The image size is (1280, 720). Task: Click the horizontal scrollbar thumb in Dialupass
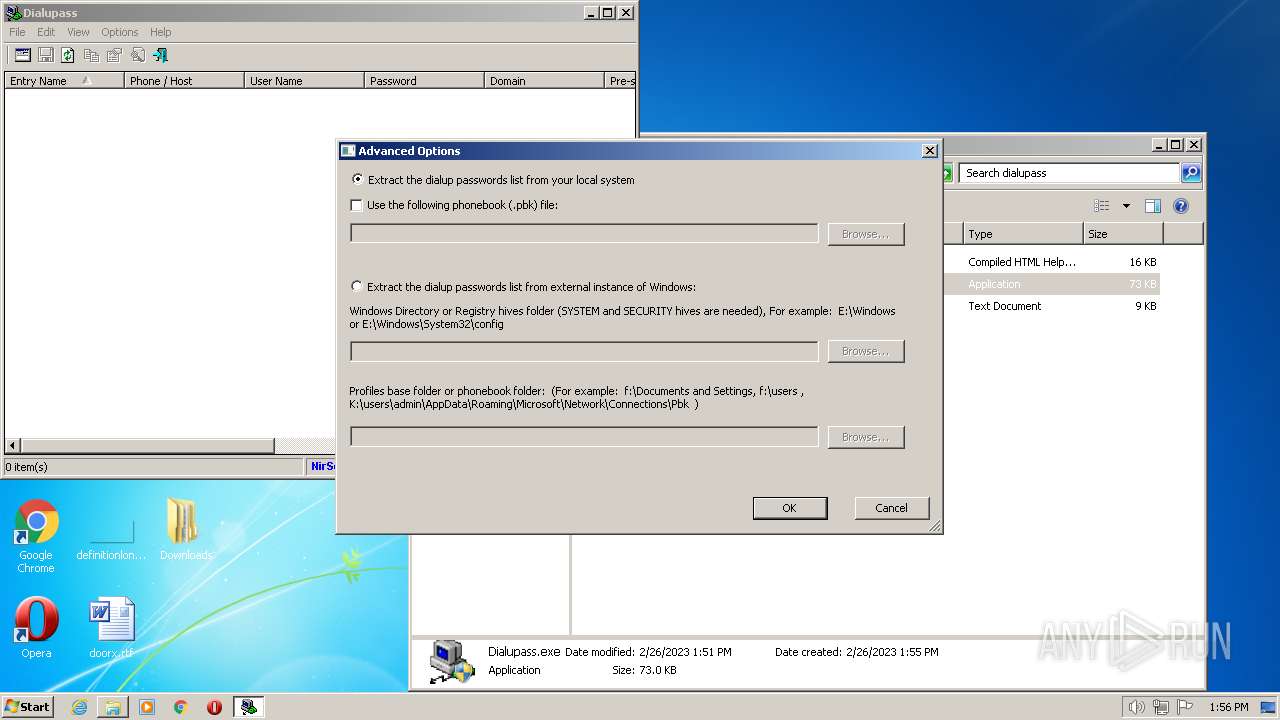[147, 446]
